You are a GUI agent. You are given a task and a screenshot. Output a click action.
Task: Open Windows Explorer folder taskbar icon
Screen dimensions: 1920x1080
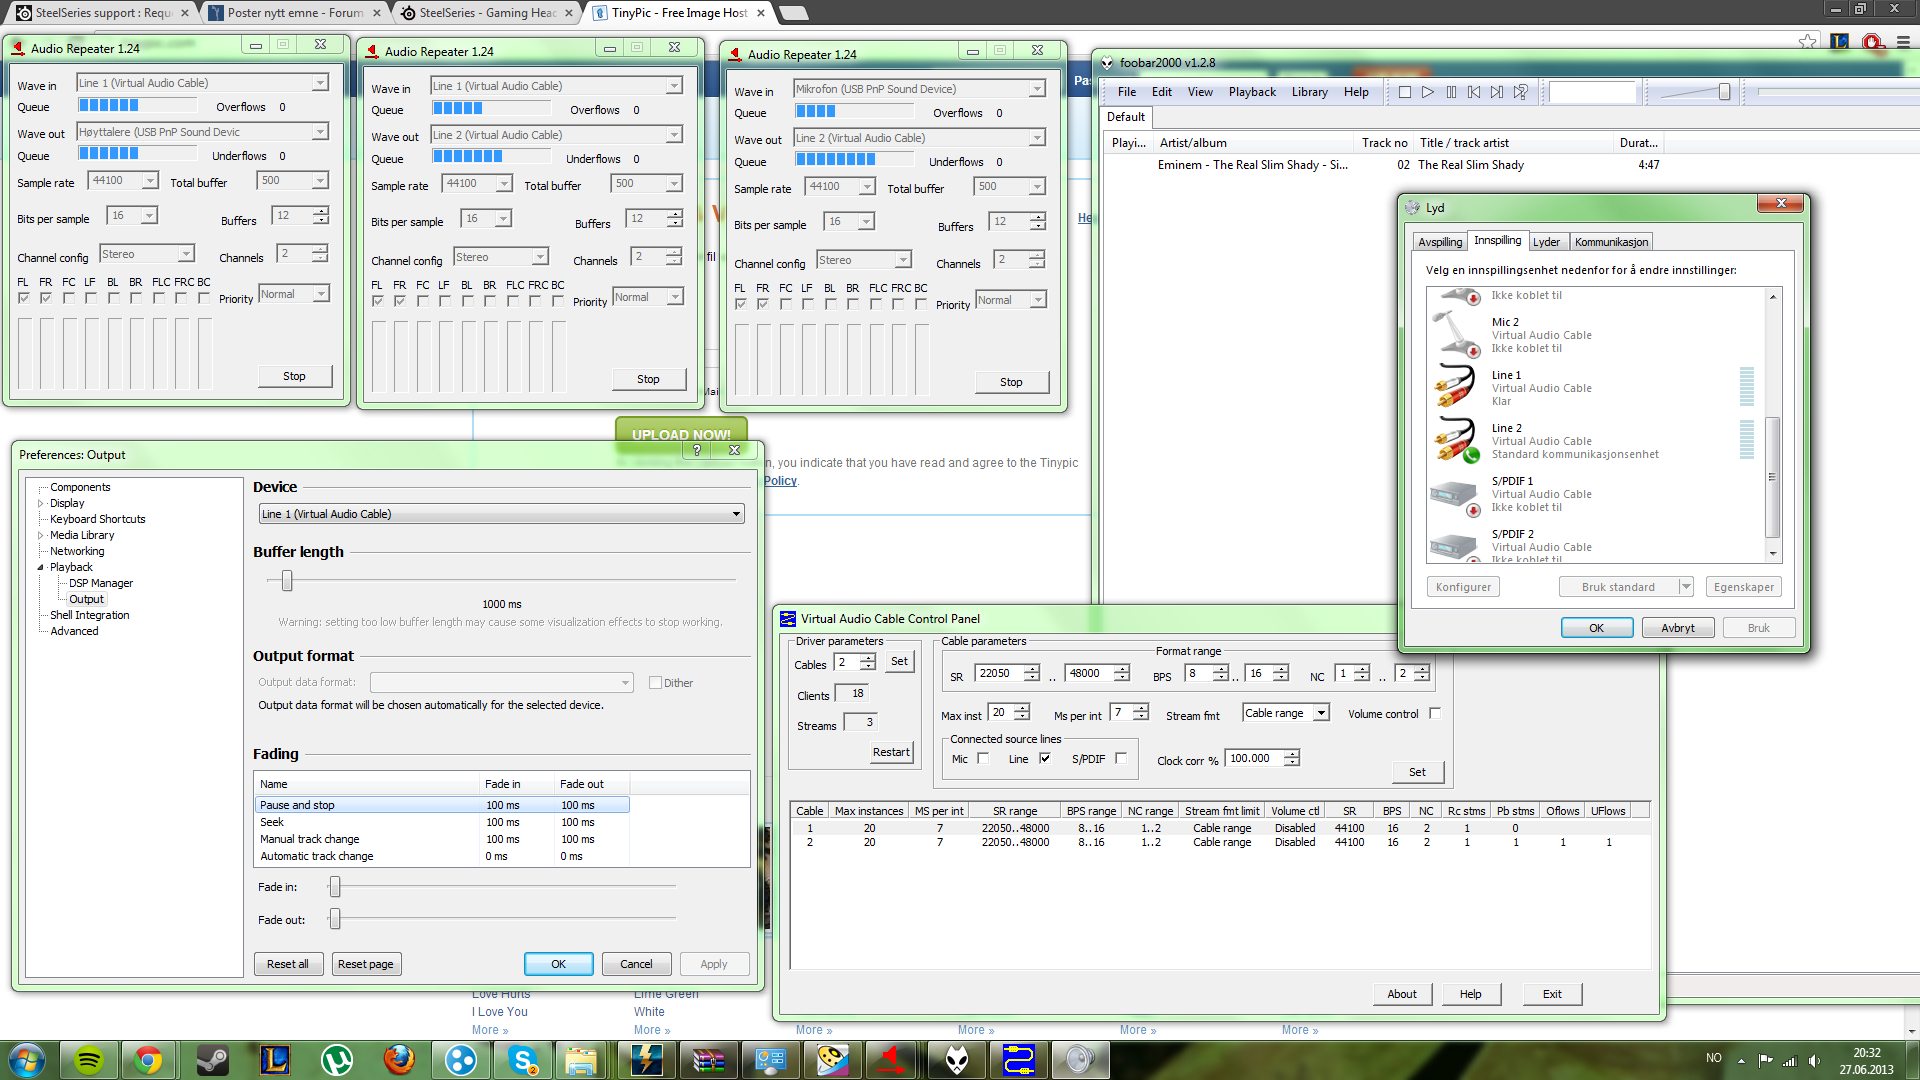pos(580,1060)
